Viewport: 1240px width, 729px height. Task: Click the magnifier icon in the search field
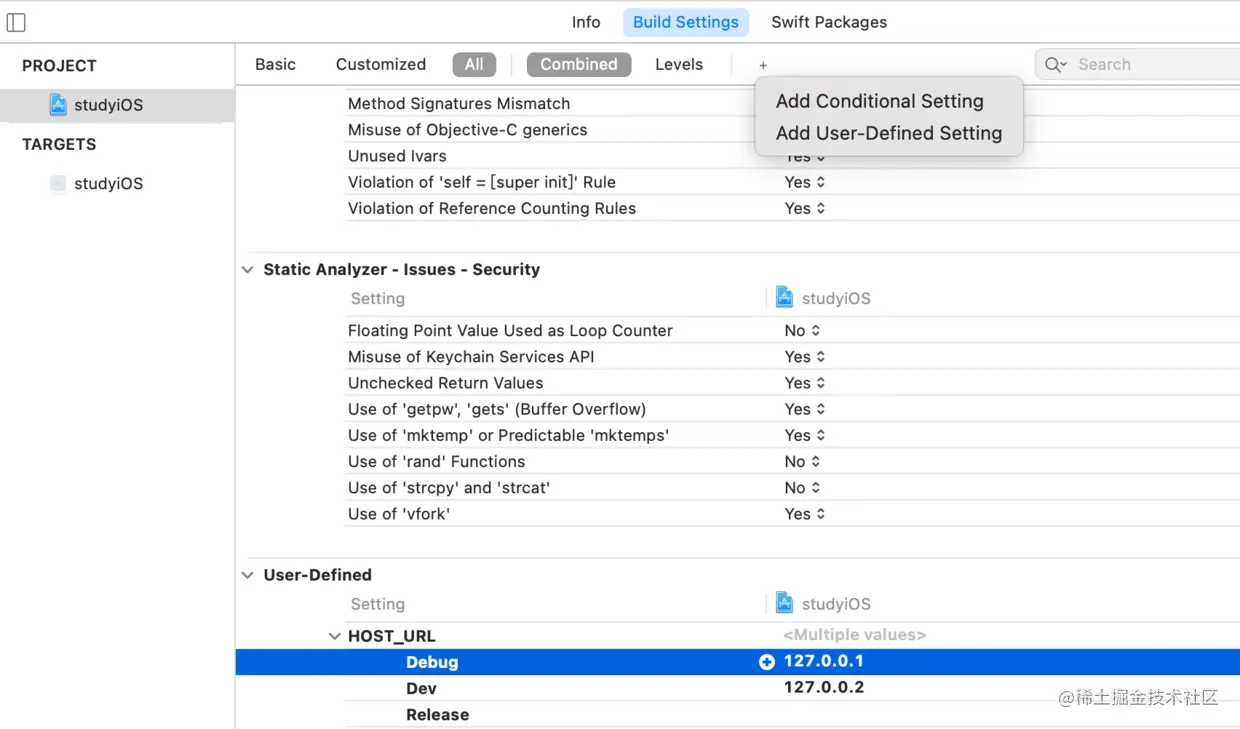pos(1053,64)
